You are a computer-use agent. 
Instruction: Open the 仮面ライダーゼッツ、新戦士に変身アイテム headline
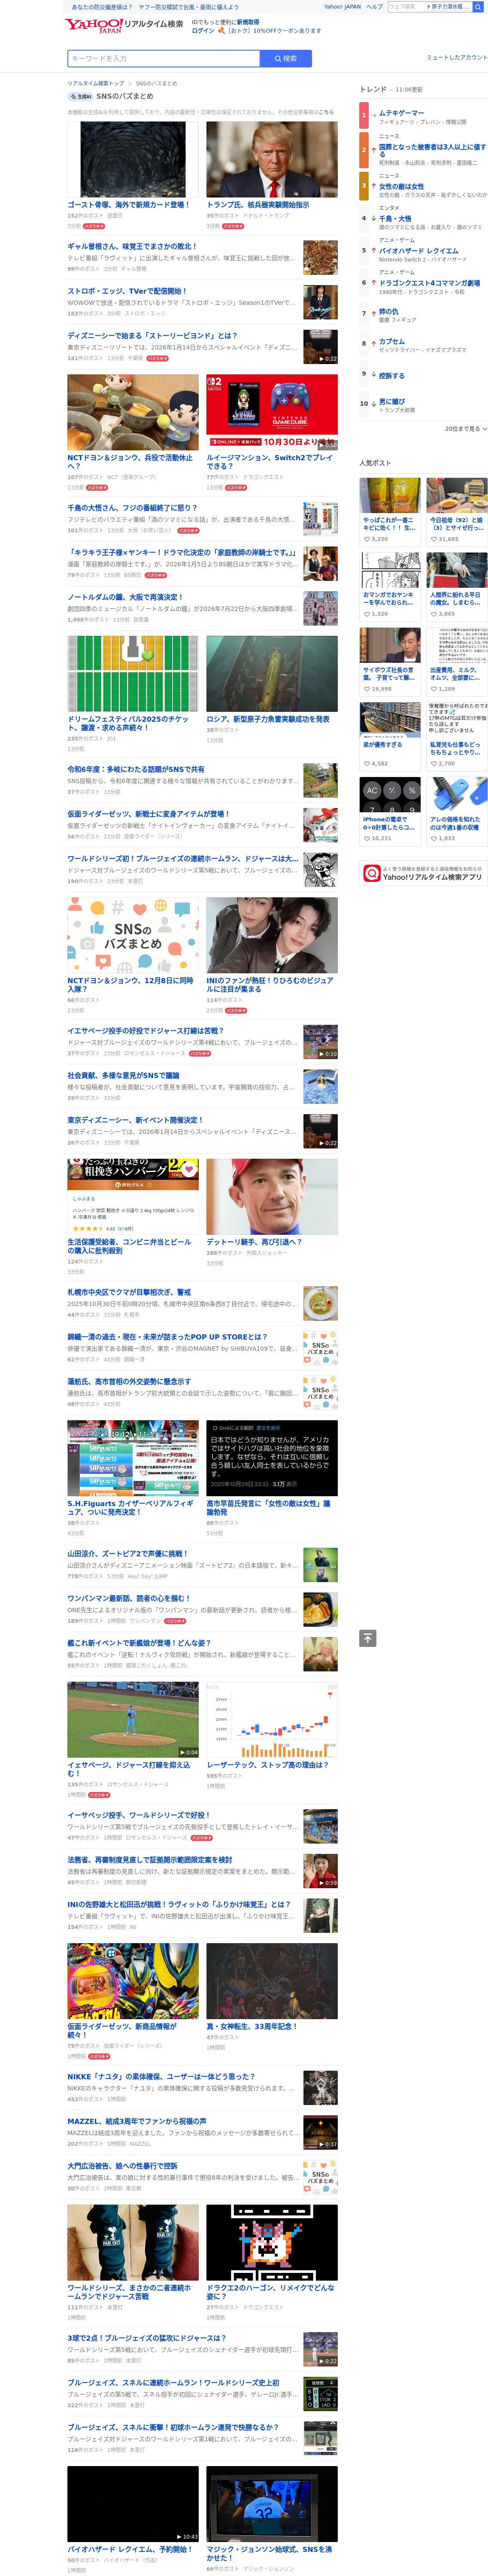click(x=148, y=814)
